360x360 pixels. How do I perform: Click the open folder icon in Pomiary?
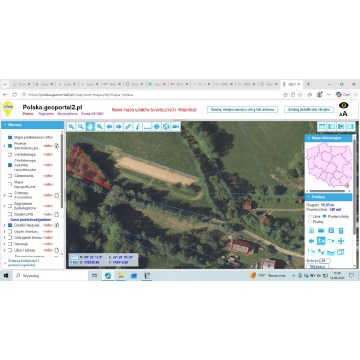pyautogui.click(x=321, y=230)
